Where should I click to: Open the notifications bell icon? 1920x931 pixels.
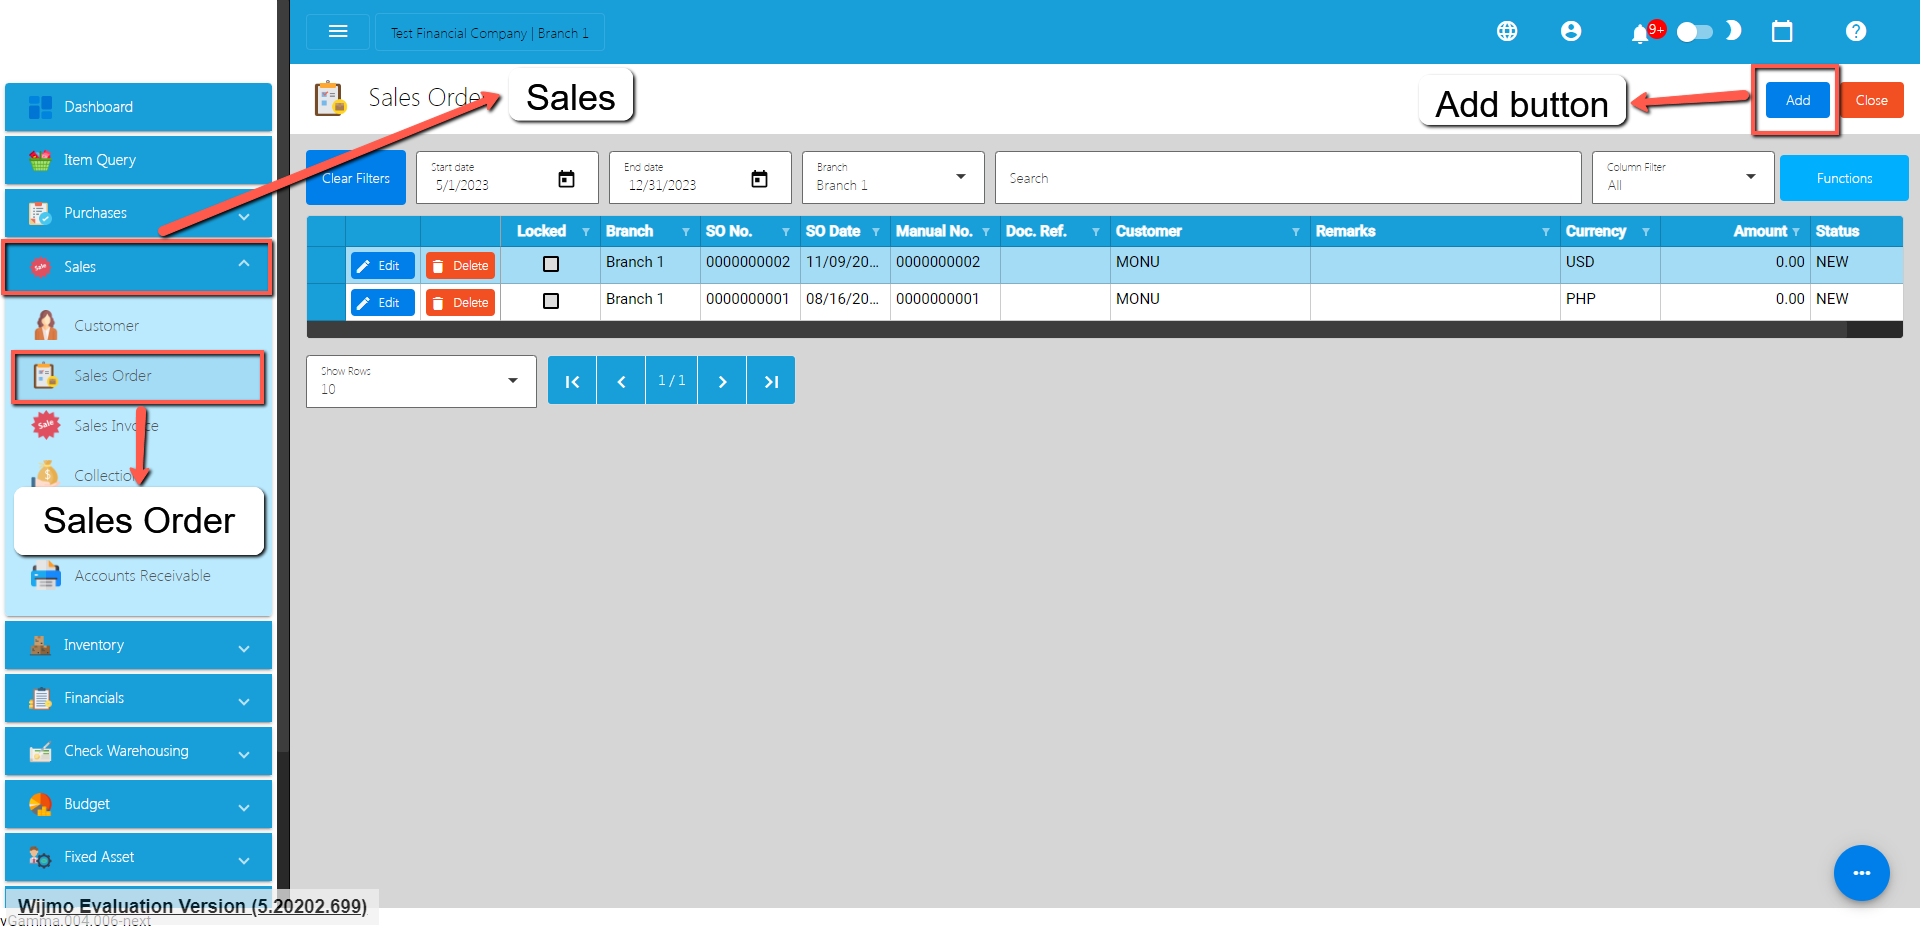[1639, 34]
